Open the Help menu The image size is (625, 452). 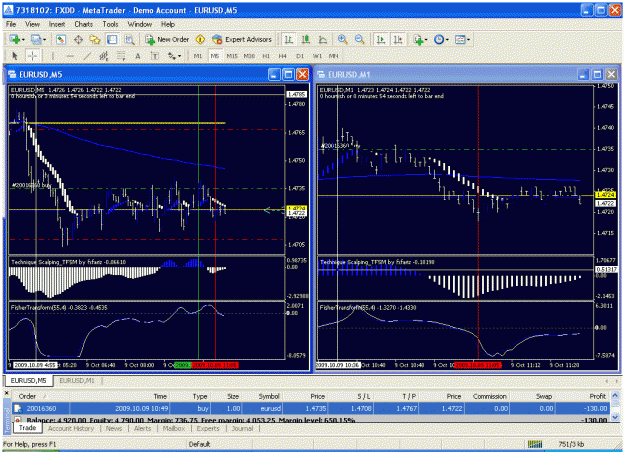168,24
